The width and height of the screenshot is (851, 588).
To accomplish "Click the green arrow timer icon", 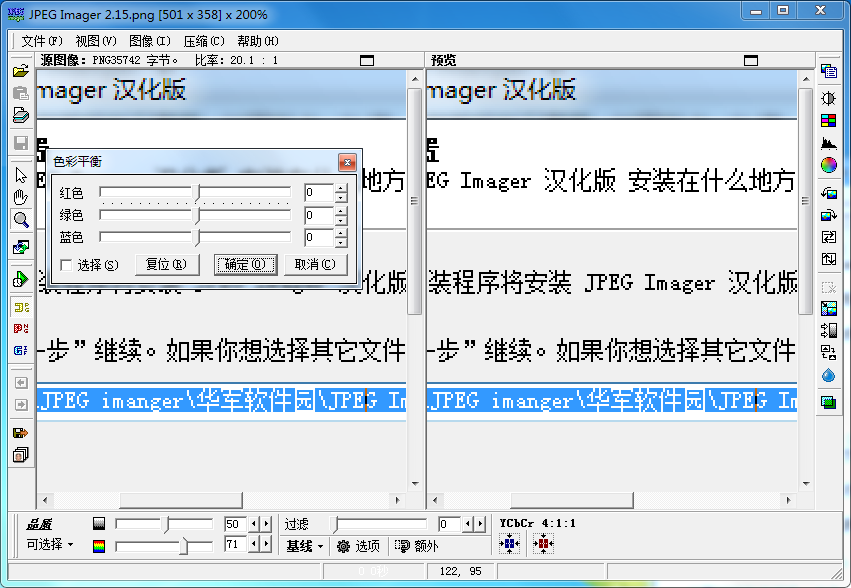I will tap(21, 280).
